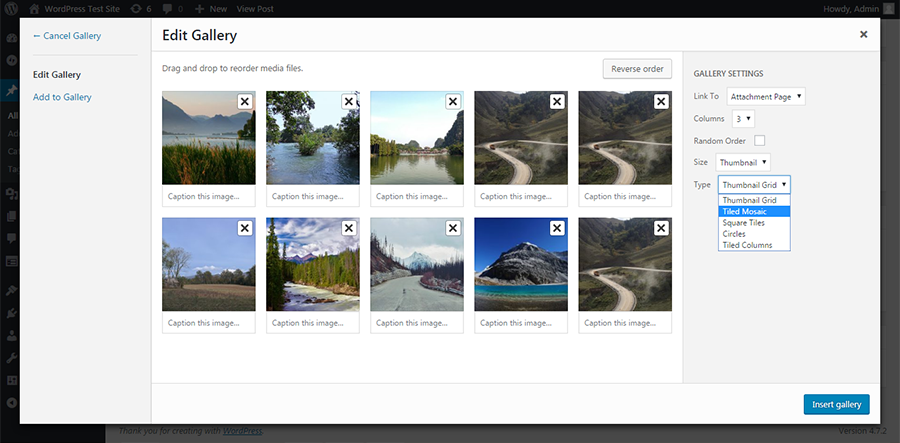Open the Link To dropdown
This screenshot has width=900, height=443.
(766, 97)
